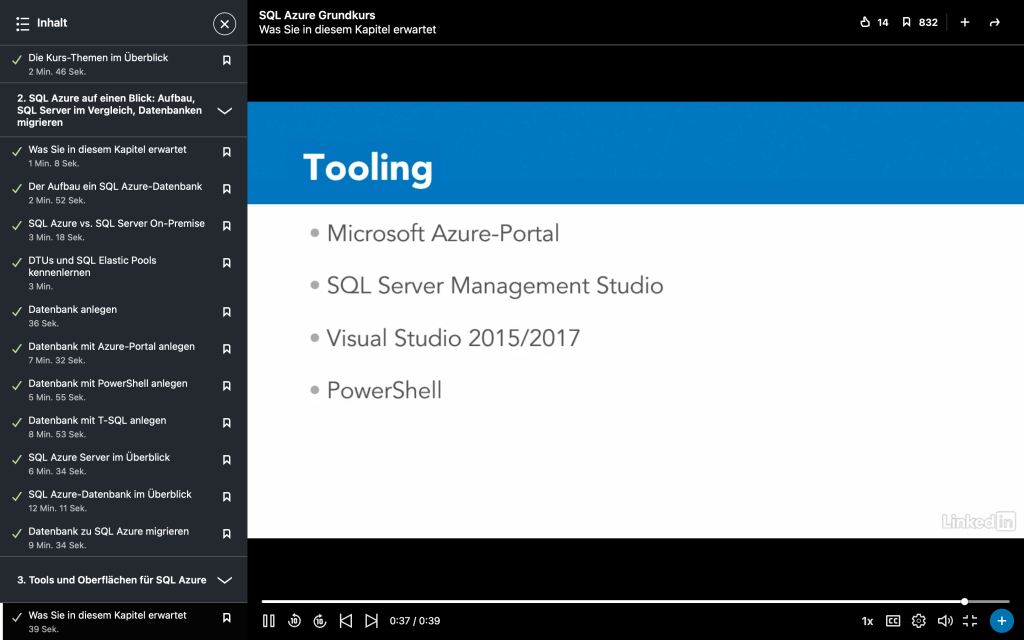Collapse '3. Tools und Oberflächen' section

225,580
